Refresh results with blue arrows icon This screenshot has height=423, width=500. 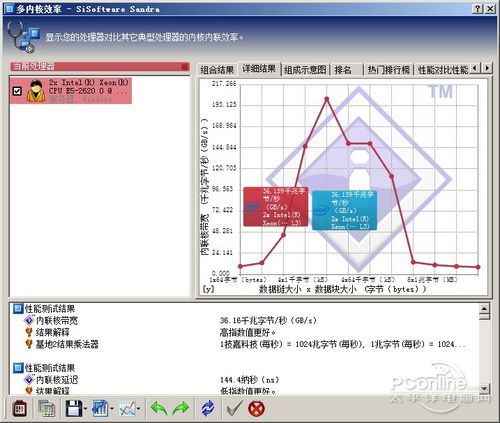(208, 408)
